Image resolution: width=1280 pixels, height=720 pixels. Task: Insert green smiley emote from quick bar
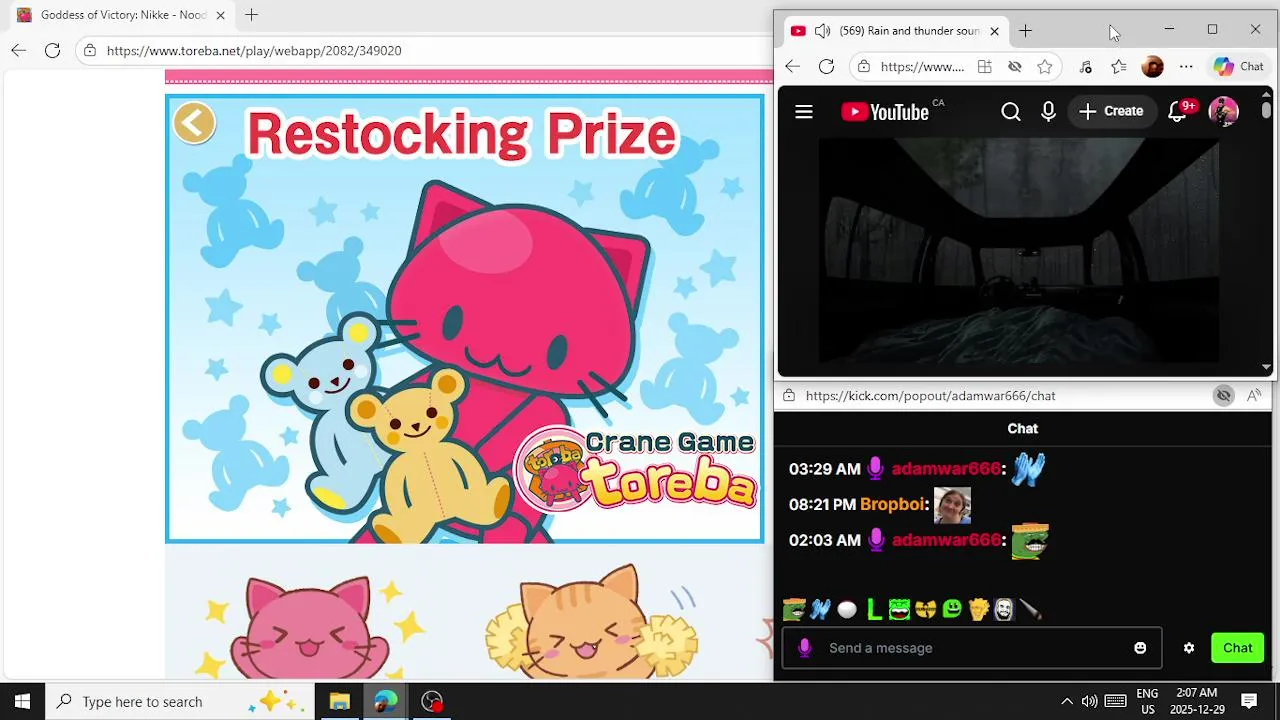(x=952, y=609)
